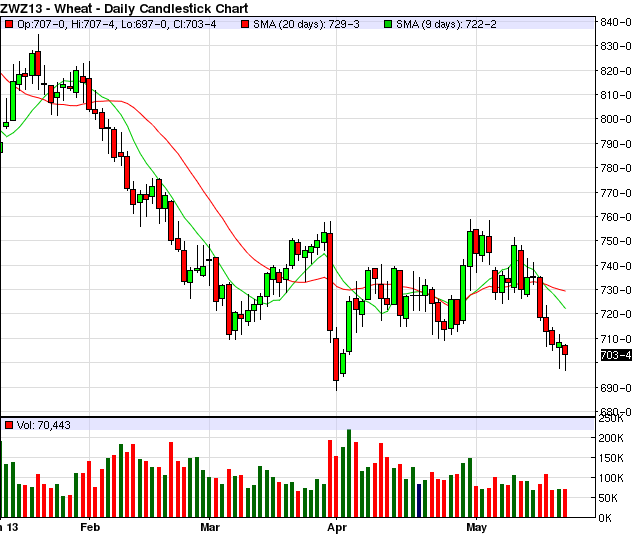Click the 750-0 price axis label
This screenshot has width=640, height=536.
point(616,241)
